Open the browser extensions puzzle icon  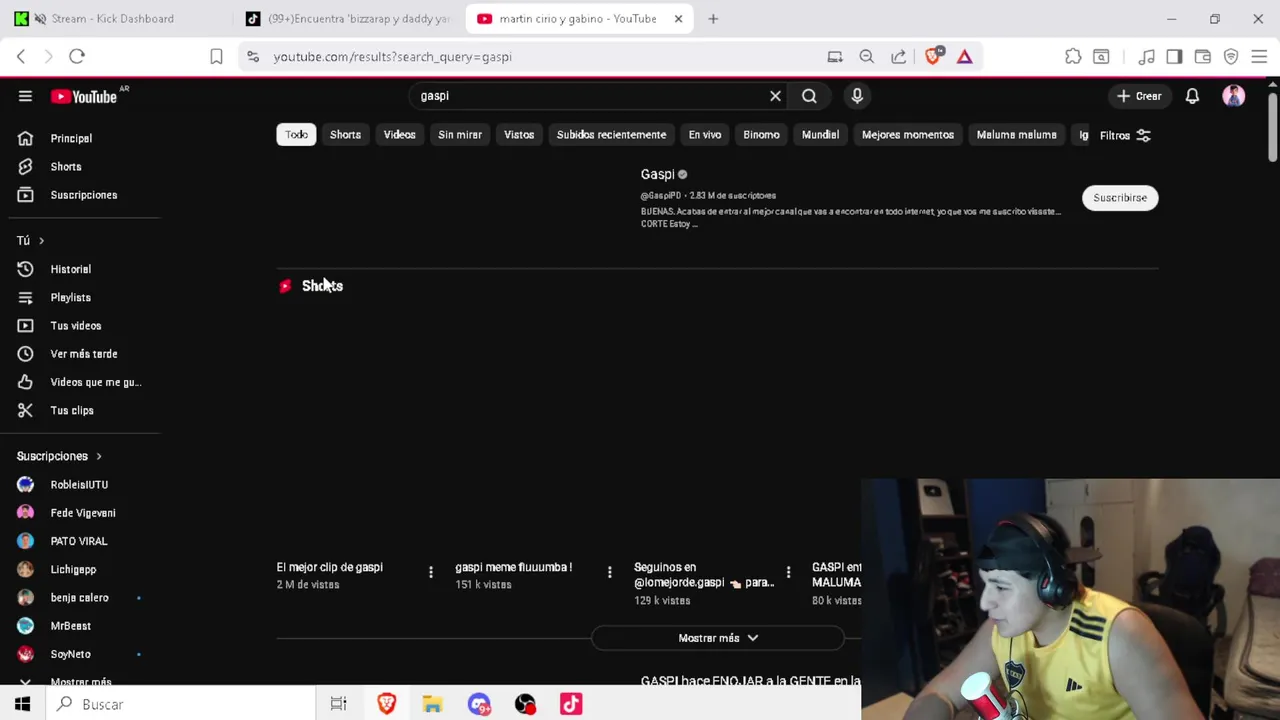coord(1073,57)
